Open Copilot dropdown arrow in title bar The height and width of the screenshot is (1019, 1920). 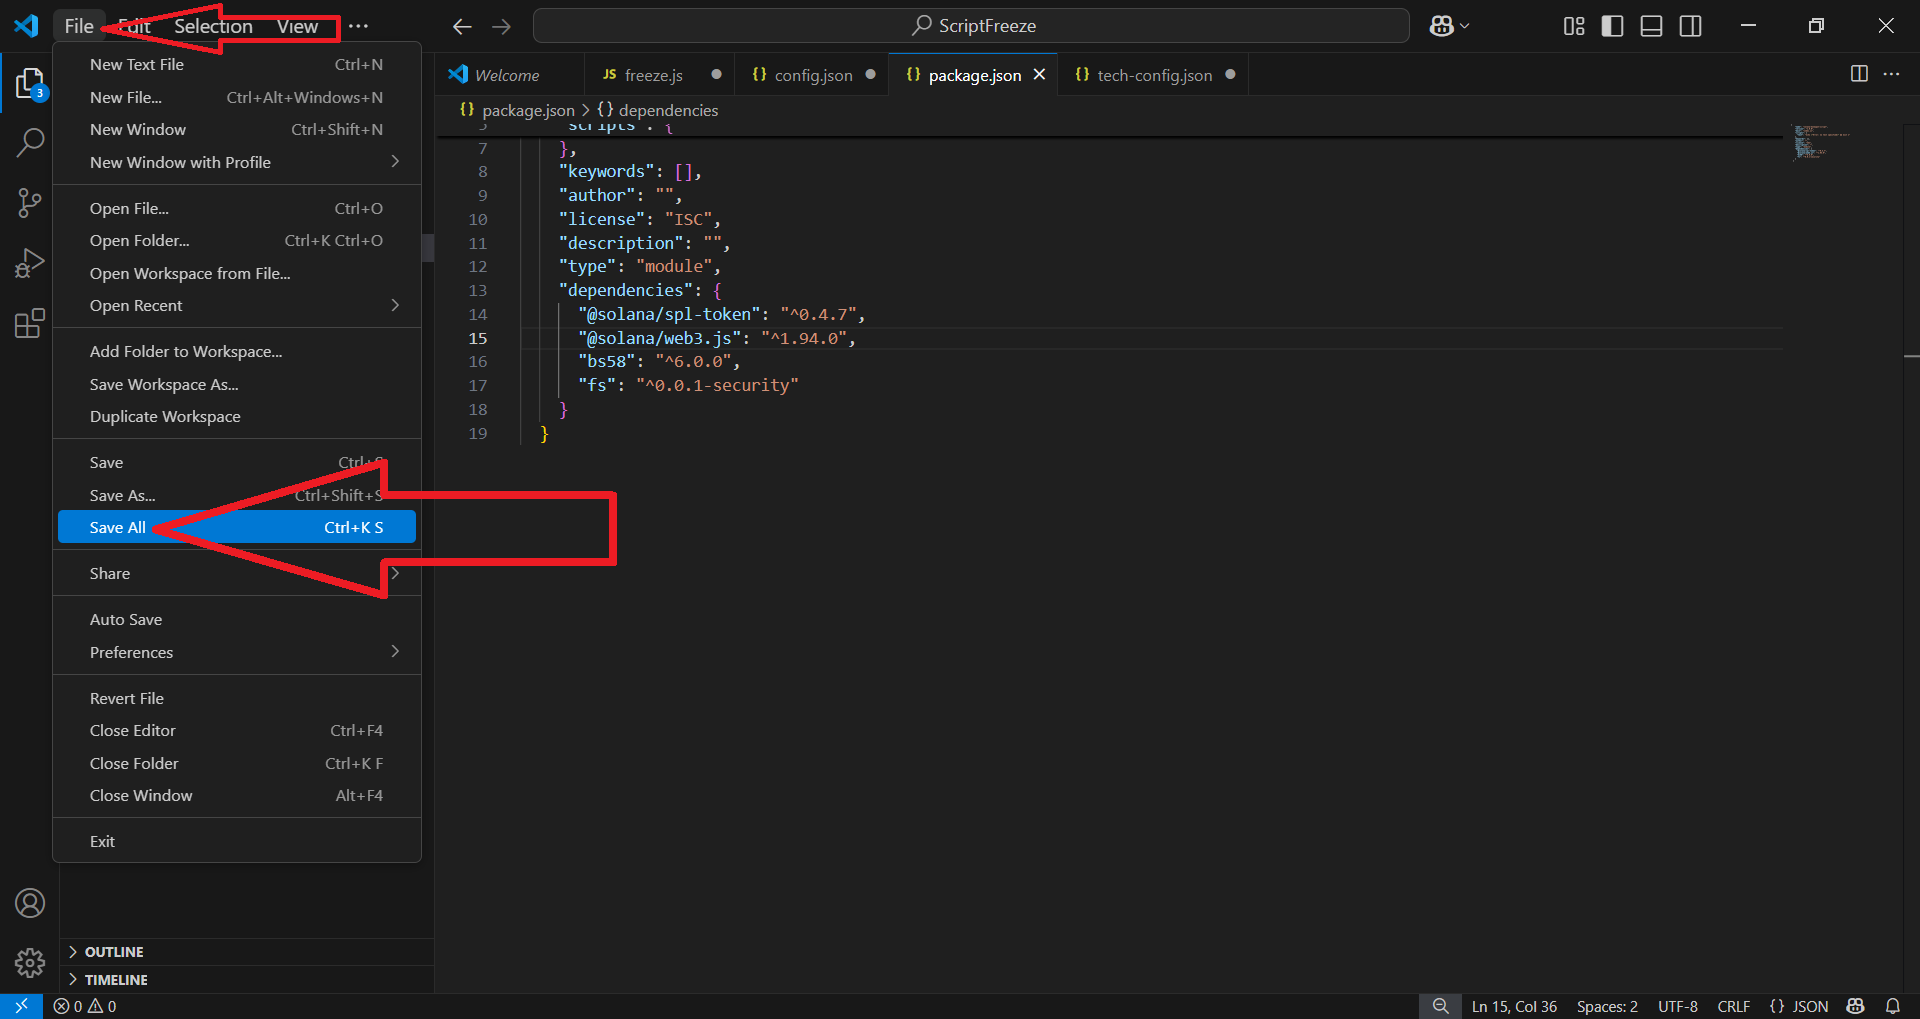tap(1464, 26)
